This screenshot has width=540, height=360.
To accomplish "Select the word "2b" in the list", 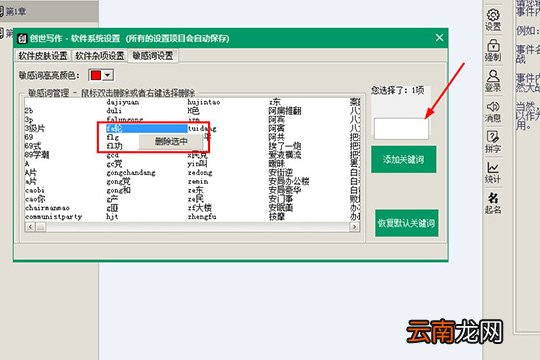I will tap(29, 111).
